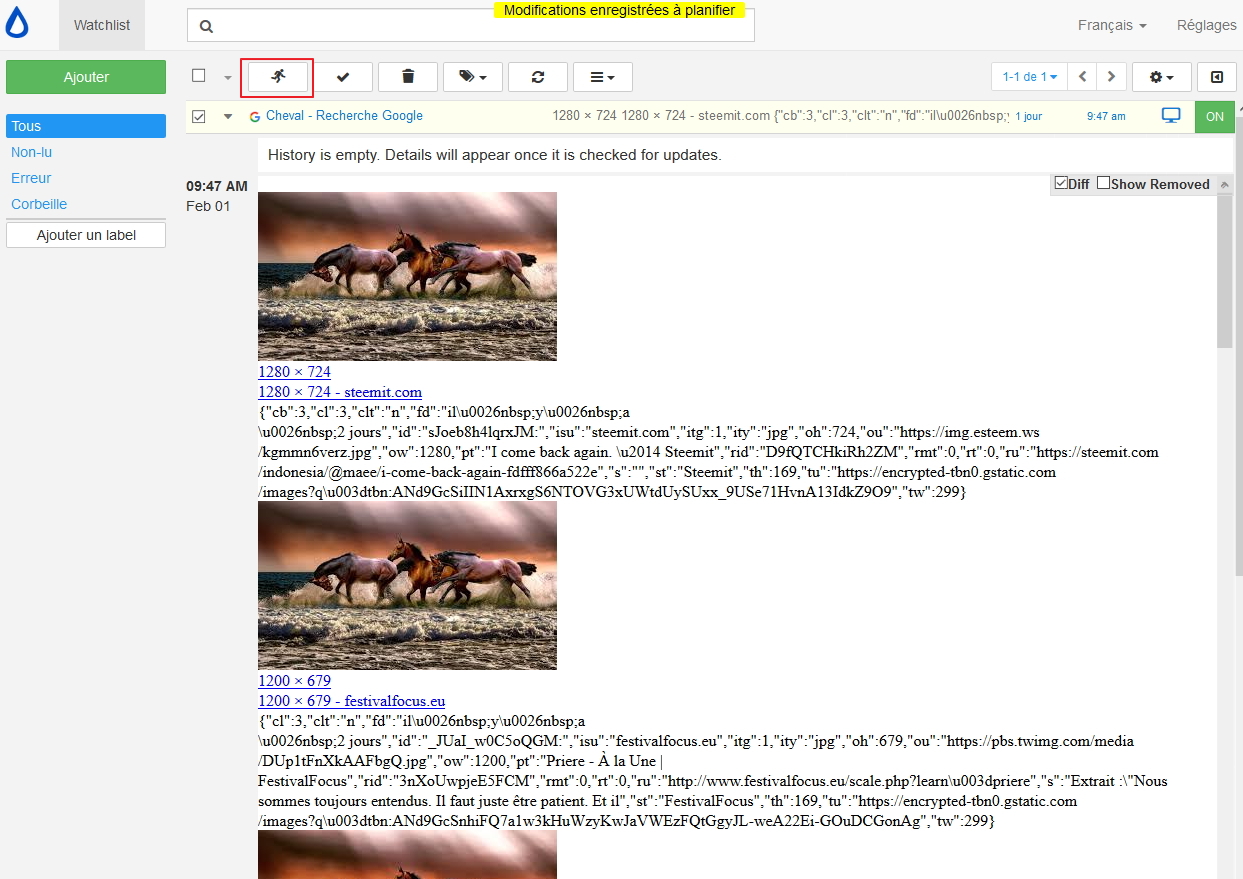Toggle the Diff checkbox

tap(1061, 183)
